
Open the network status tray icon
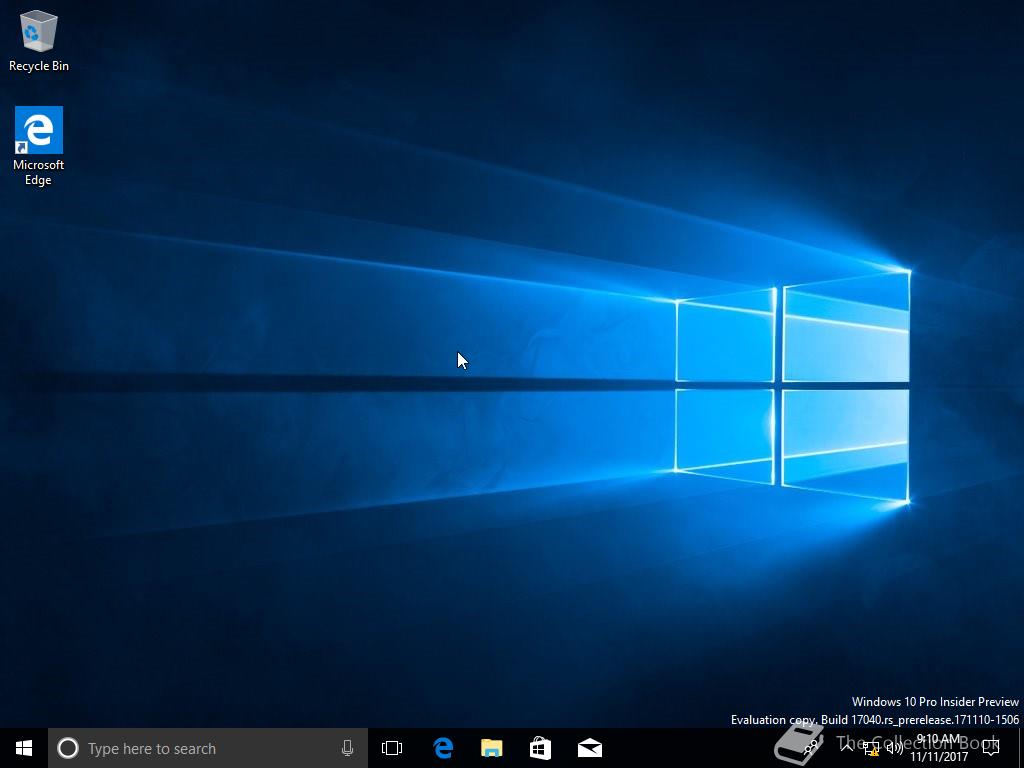(x=871, y=748)
